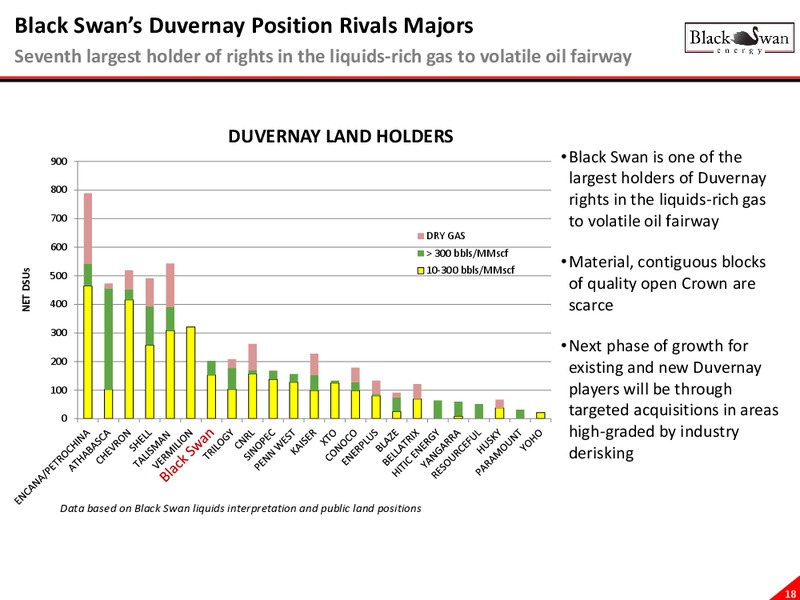The height and width of the screenshot is (600, 800).
Task: Click the CHEVRON axis label
Action: [115, 446]
